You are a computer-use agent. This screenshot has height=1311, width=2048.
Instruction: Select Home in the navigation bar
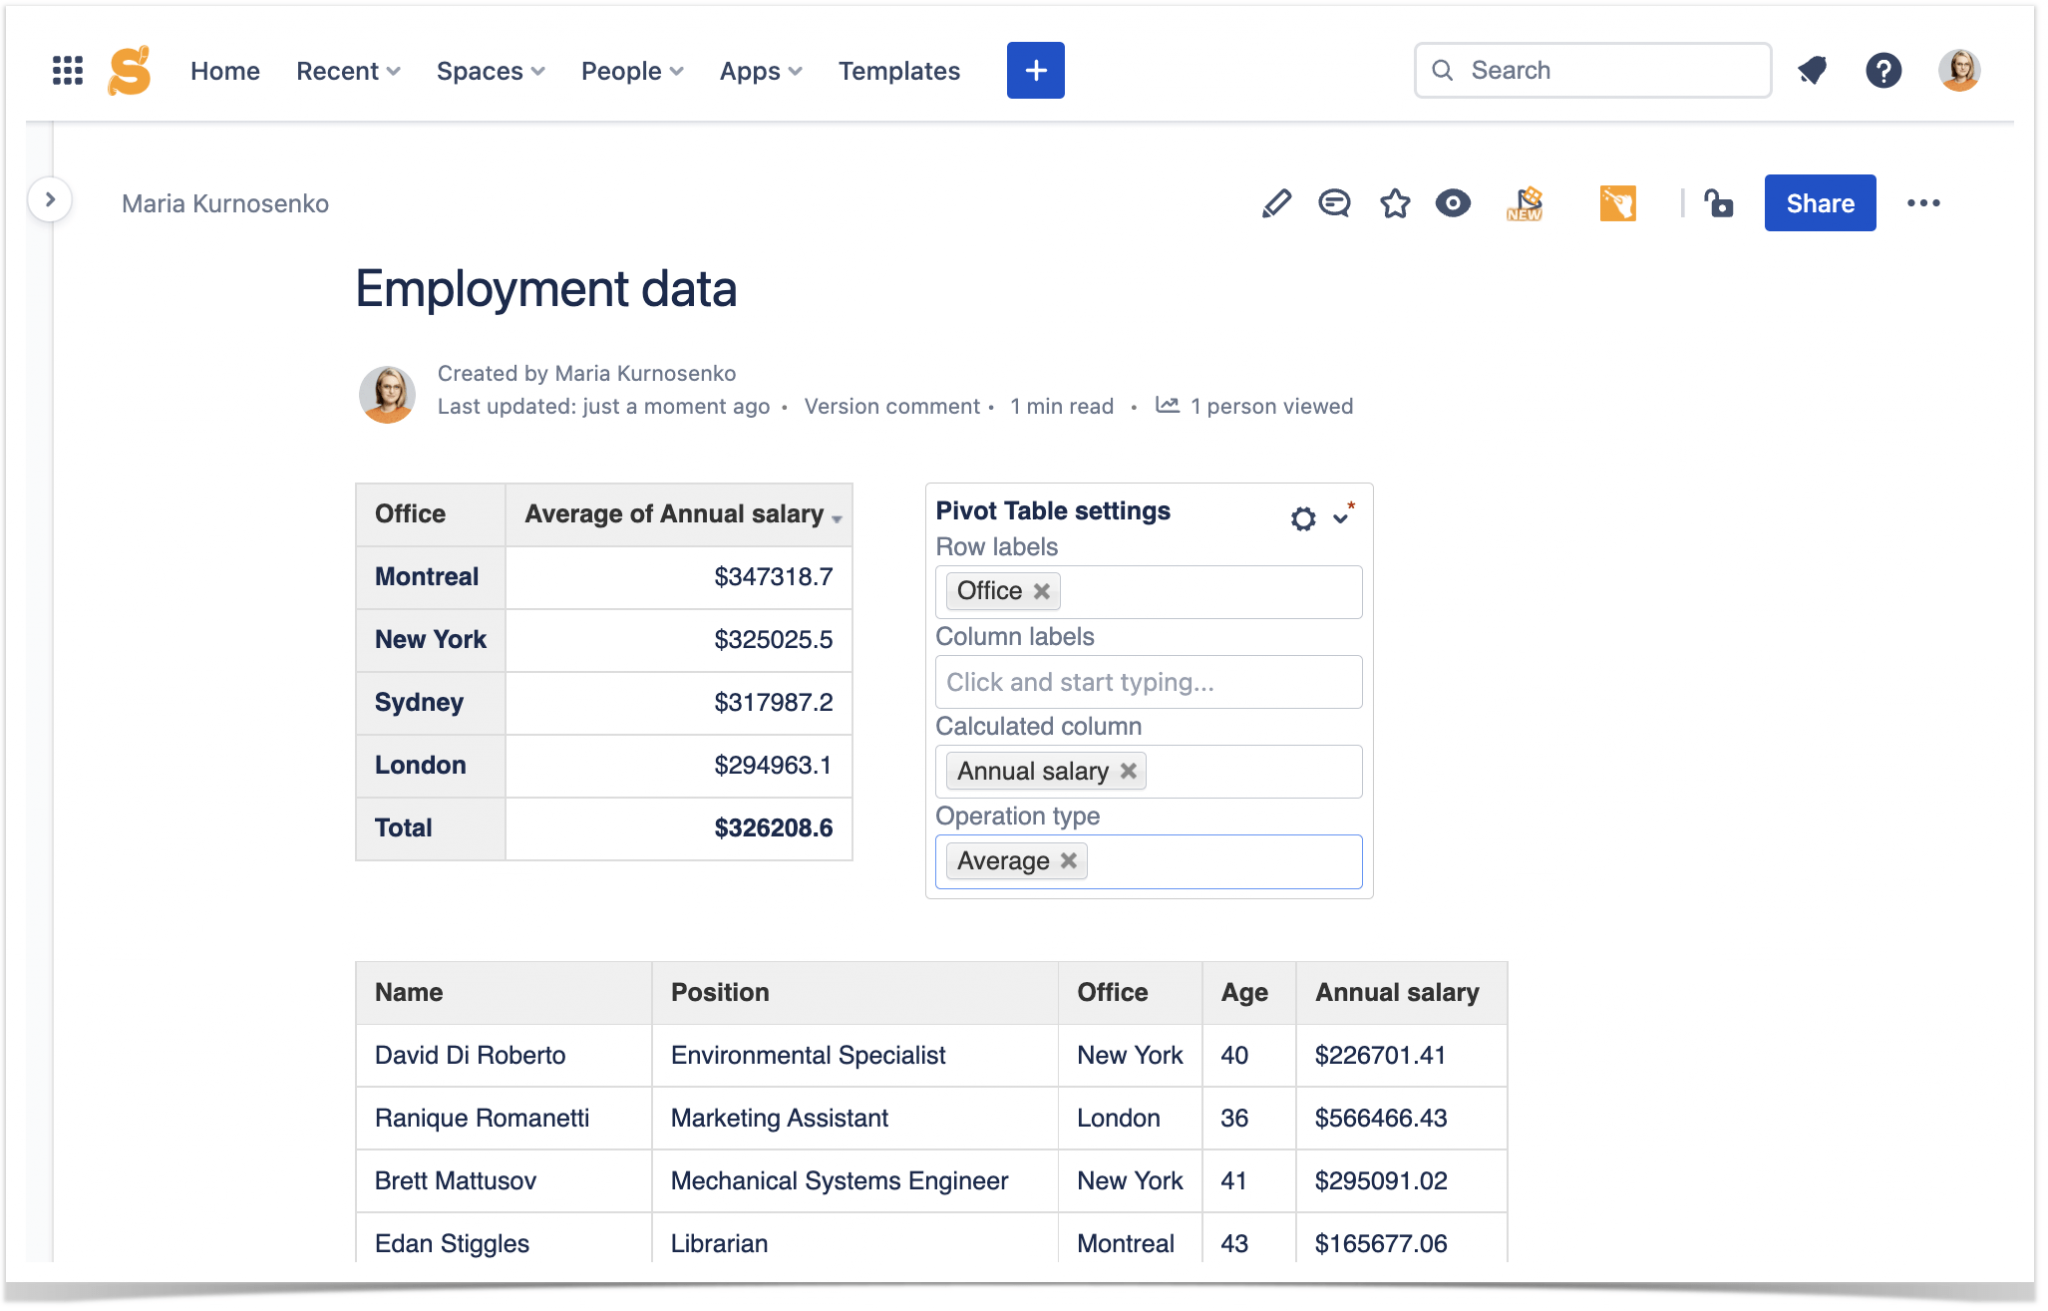click(x=225, y=70)
